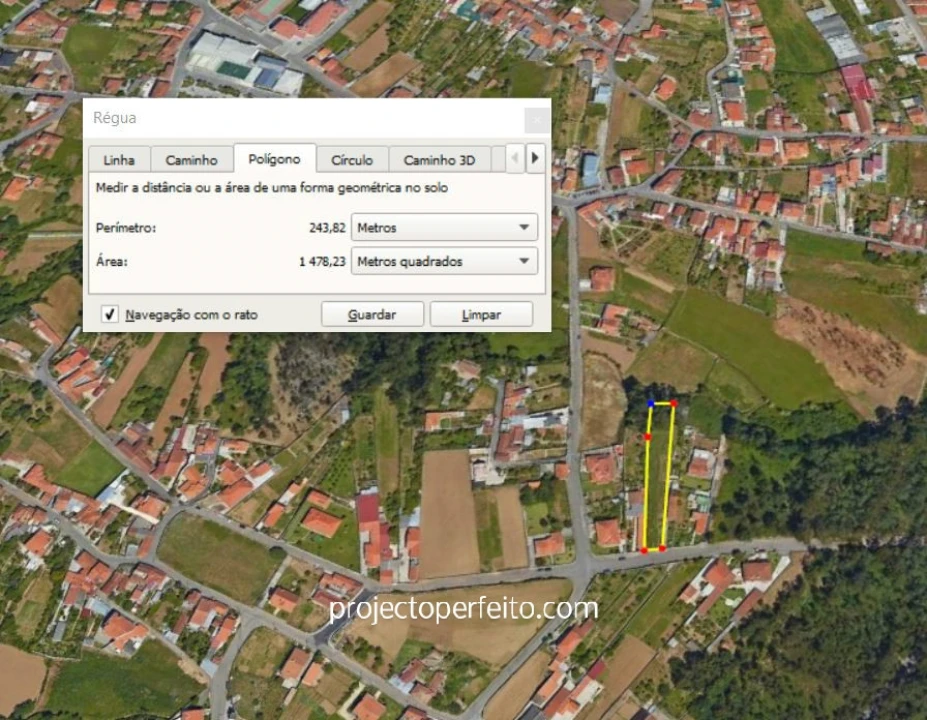Screen dimensions: 927x720
Task: Select the blue vertex at the polygon's top
Action: click(650, 403)
